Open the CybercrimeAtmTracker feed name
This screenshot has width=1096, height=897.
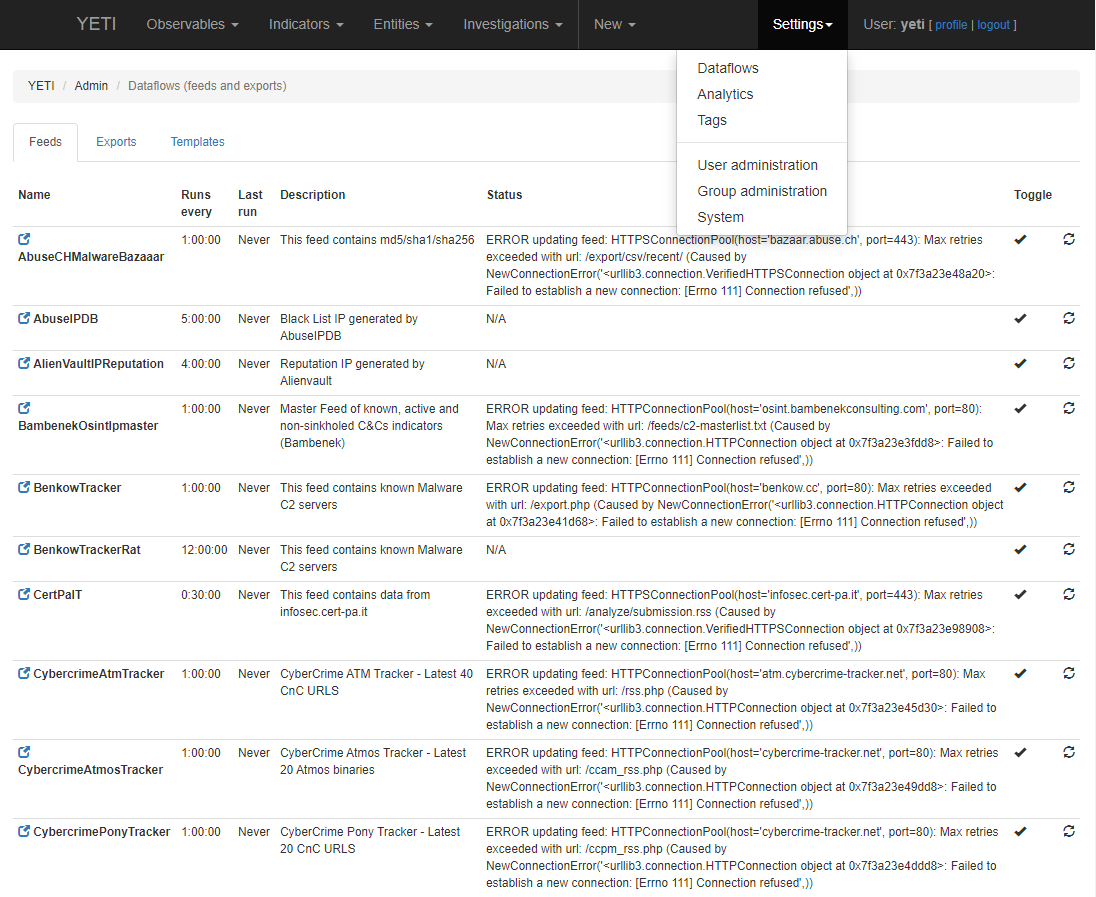pos(99,673)
